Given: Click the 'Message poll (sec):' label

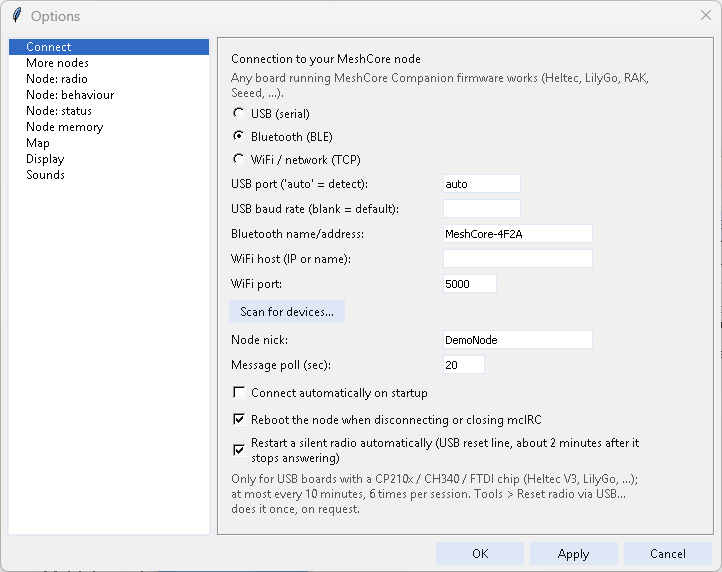Looking at the screenshot, I should click(281, 365).
